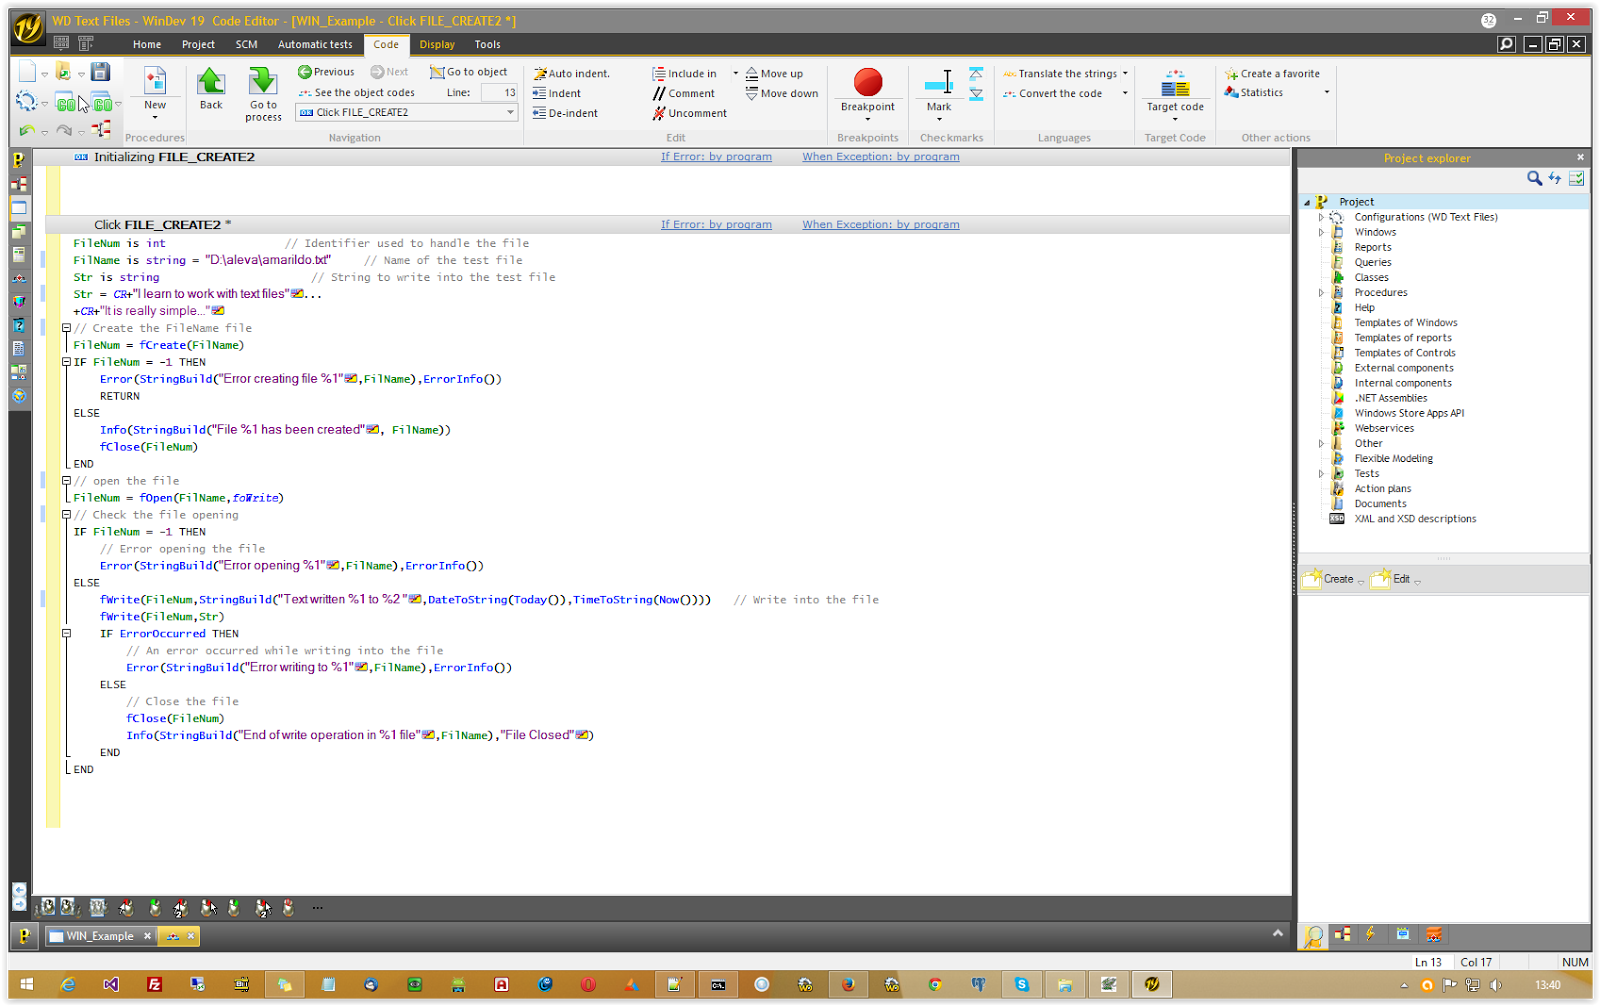Move the line up

[x=774, y=73]
